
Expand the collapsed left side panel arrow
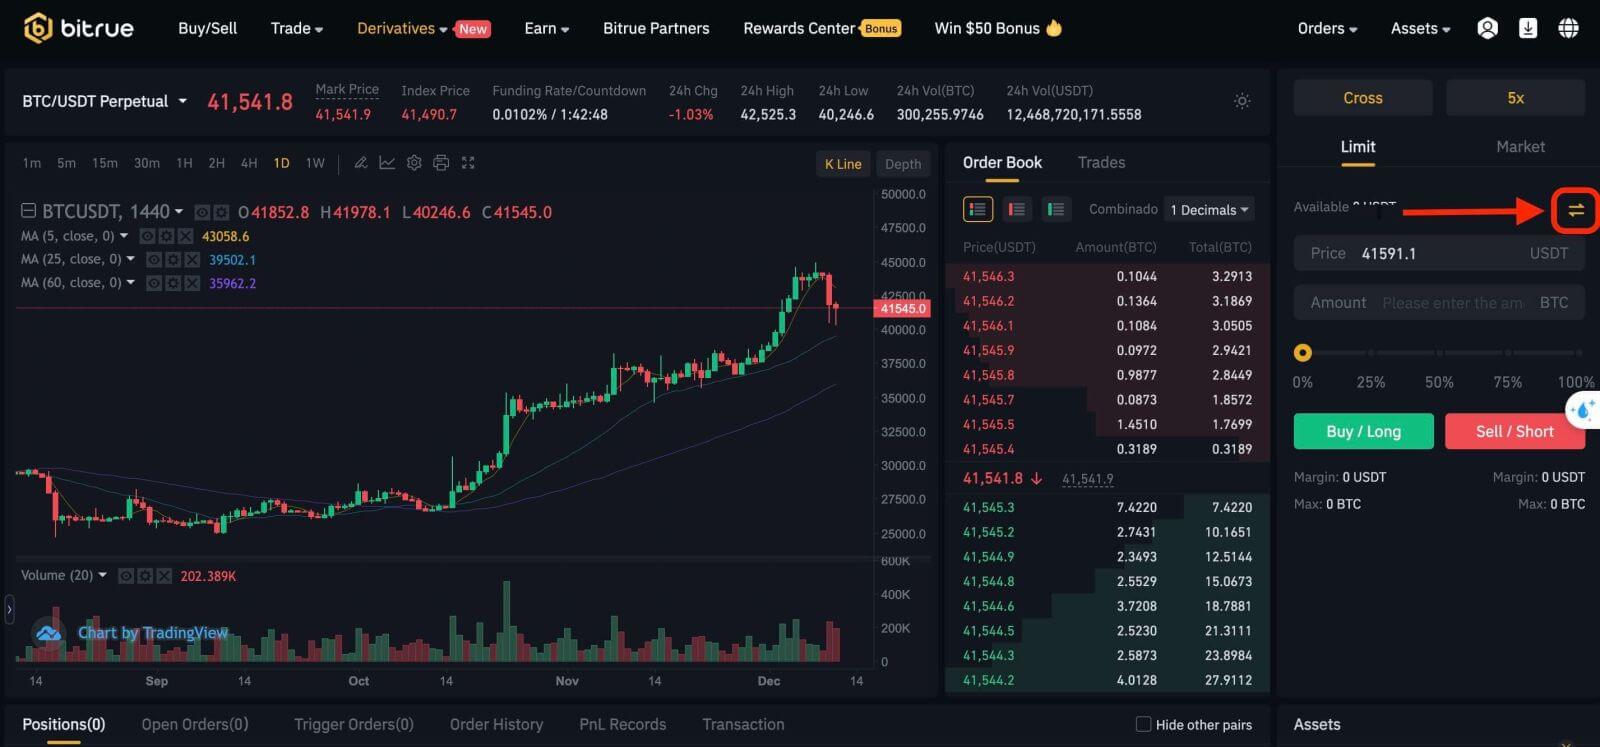coord(9,609)
